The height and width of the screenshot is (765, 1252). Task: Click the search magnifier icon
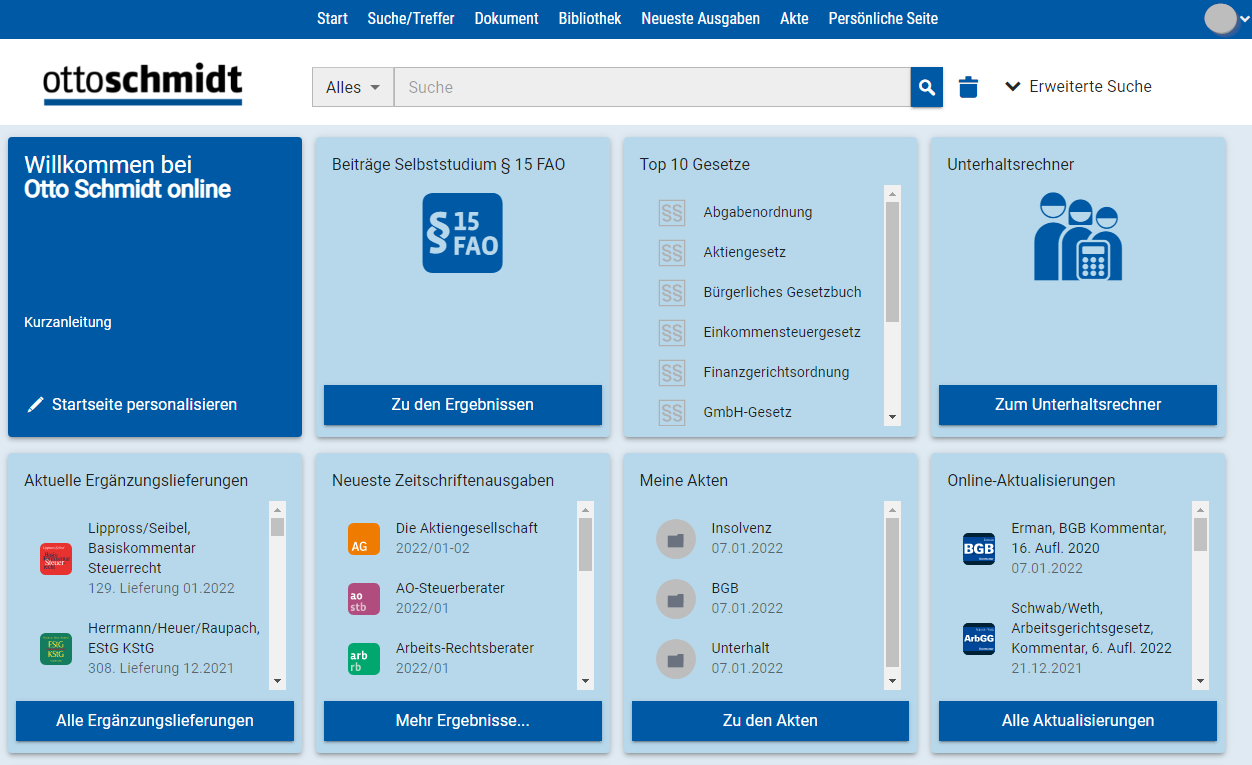point(926,87)
